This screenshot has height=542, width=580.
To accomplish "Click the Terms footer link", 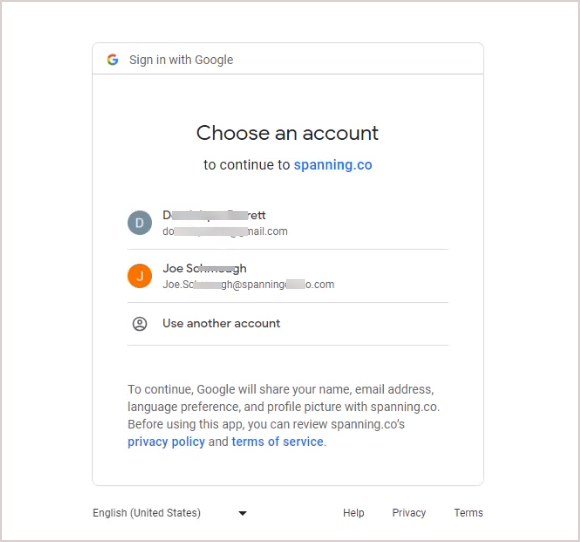I will [x=469, y=513].
